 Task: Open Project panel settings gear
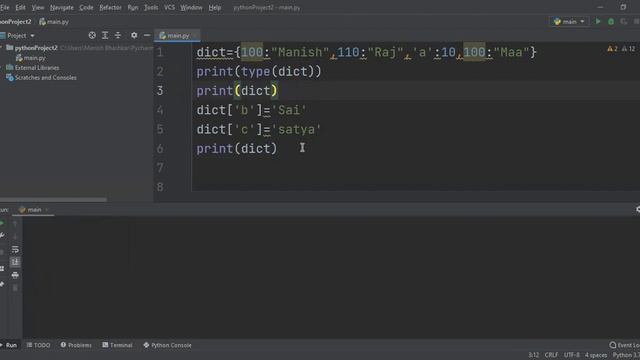134,36
